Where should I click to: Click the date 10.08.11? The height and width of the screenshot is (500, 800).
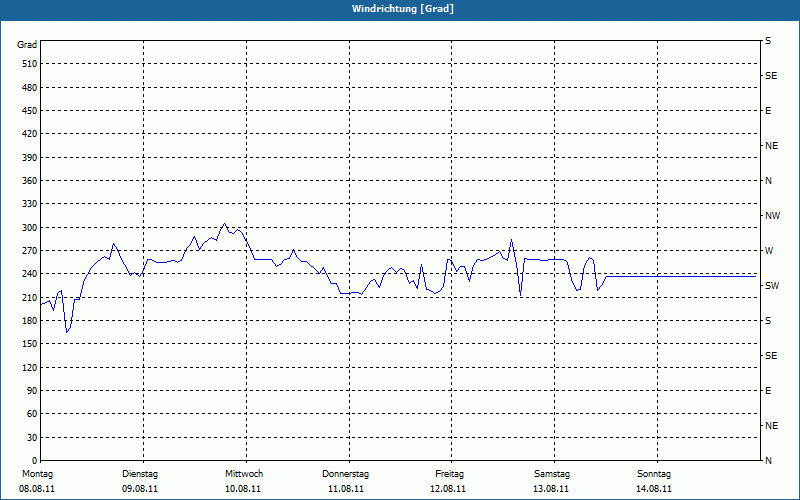coord(243,489)
